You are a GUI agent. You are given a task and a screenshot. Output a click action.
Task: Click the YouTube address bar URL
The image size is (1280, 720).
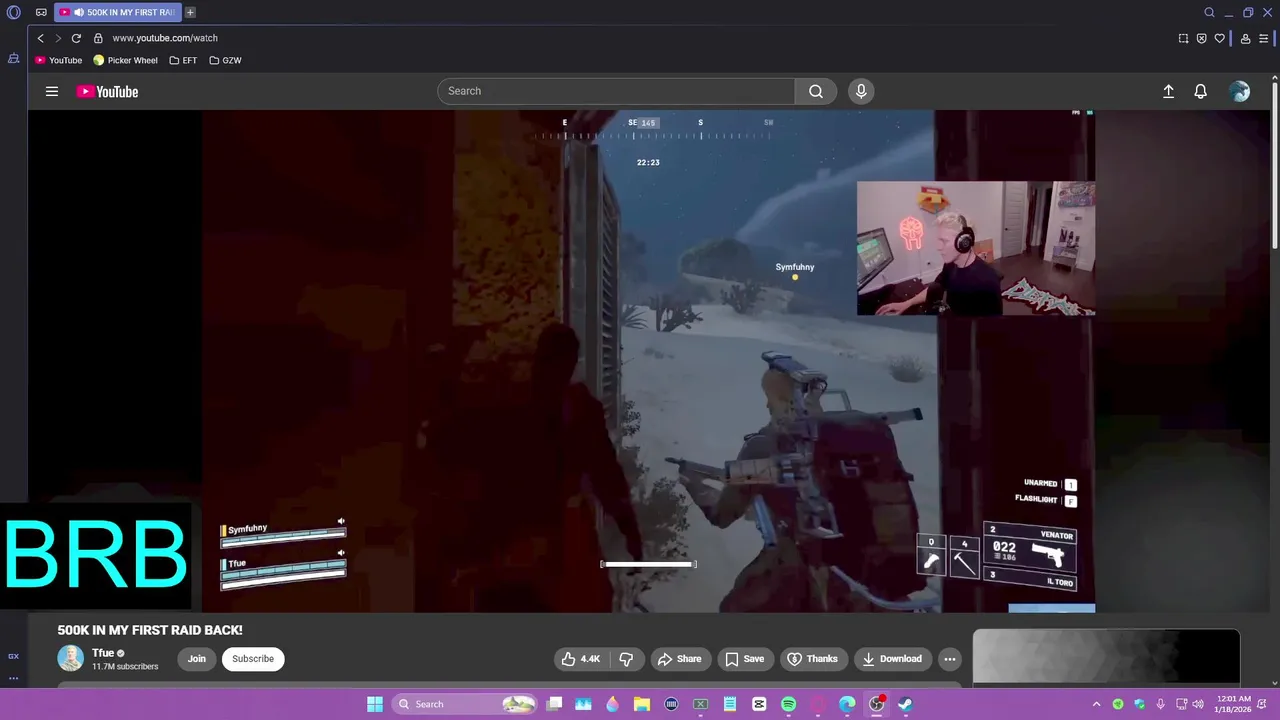click(165, 38)
